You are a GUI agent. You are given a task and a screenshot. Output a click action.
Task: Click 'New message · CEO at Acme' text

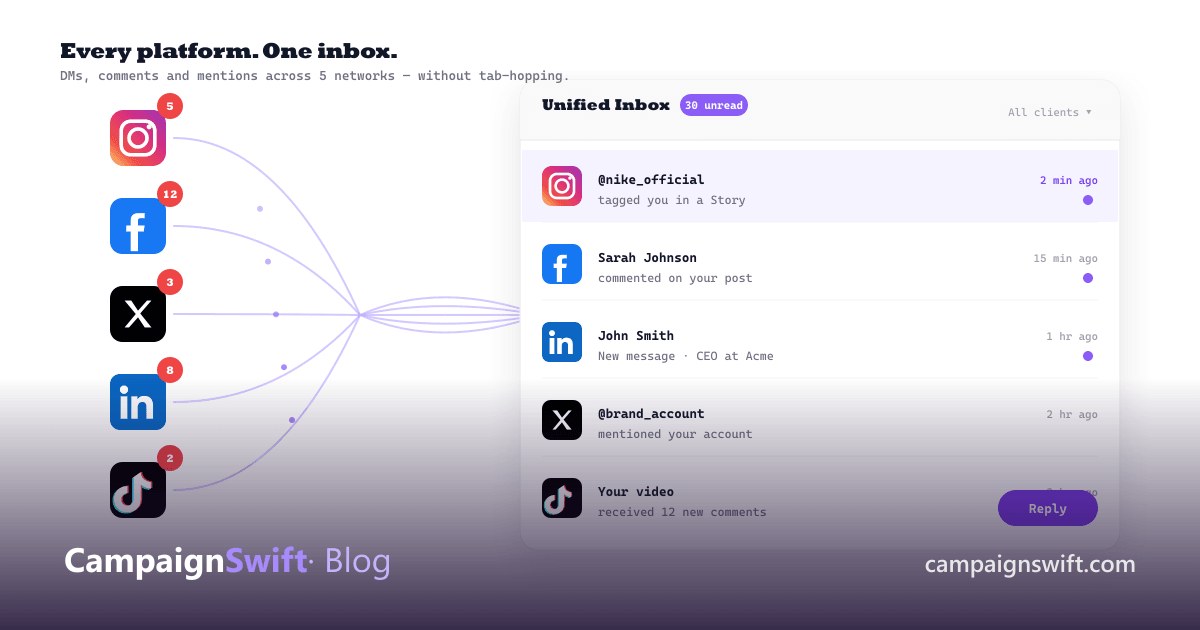point(686,356)
